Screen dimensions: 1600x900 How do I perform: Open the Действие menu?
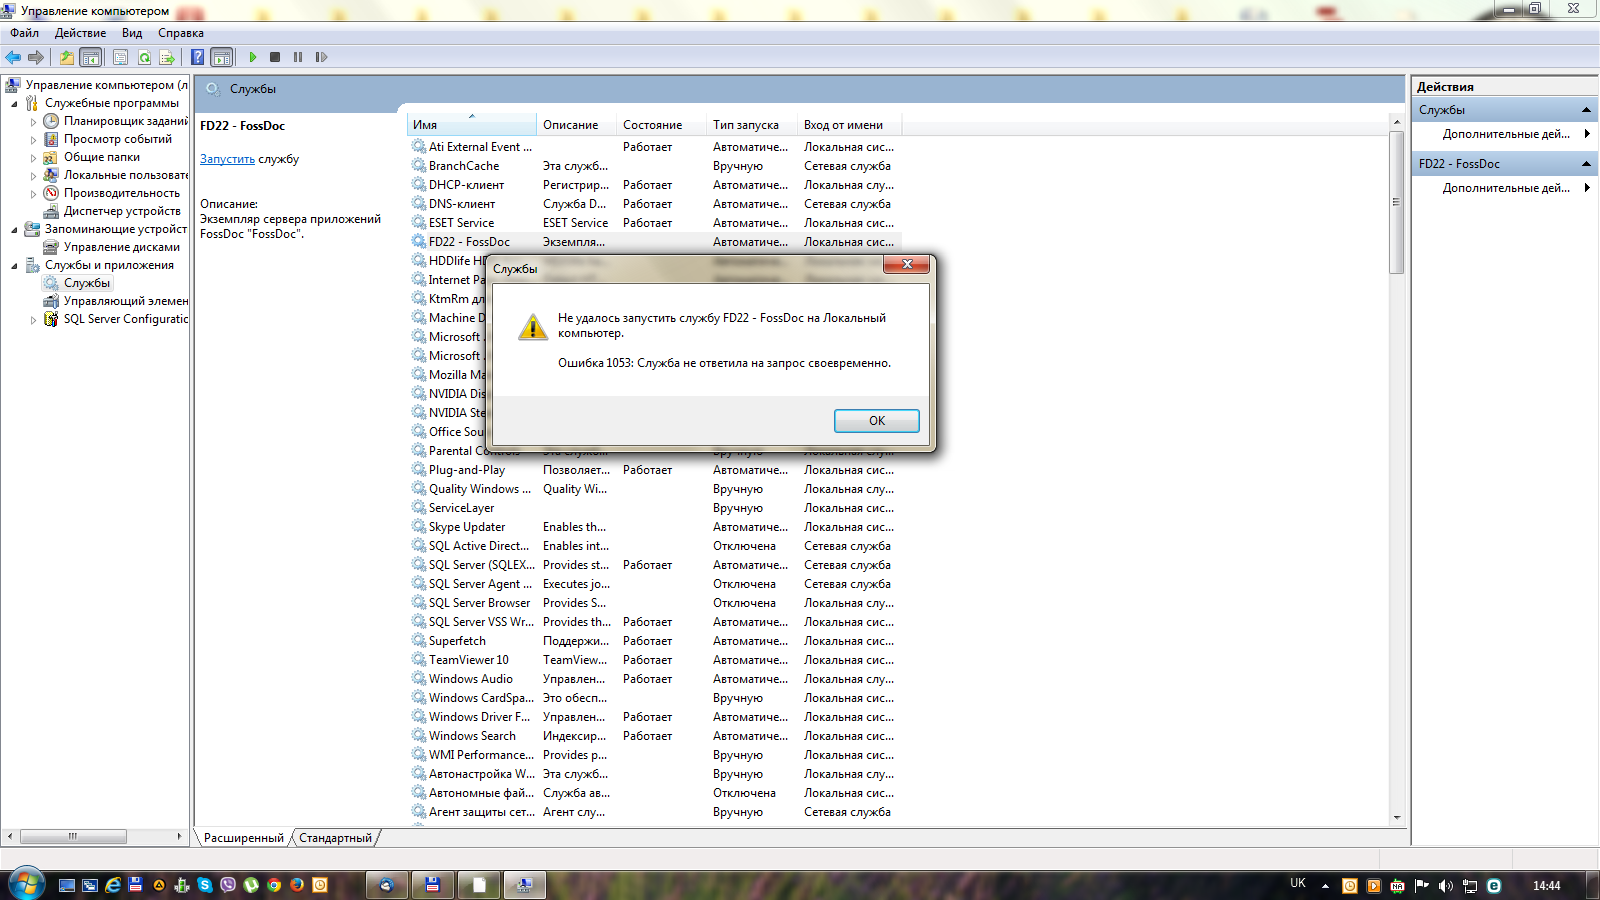click(80, 33)
